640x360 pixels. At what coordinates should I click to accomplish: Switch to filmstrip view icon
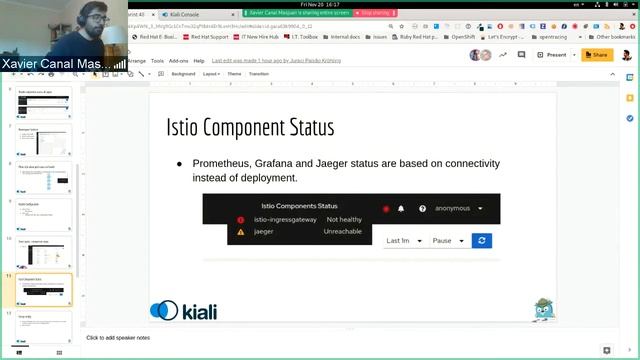pyautogui.click(x=19, y=353)
